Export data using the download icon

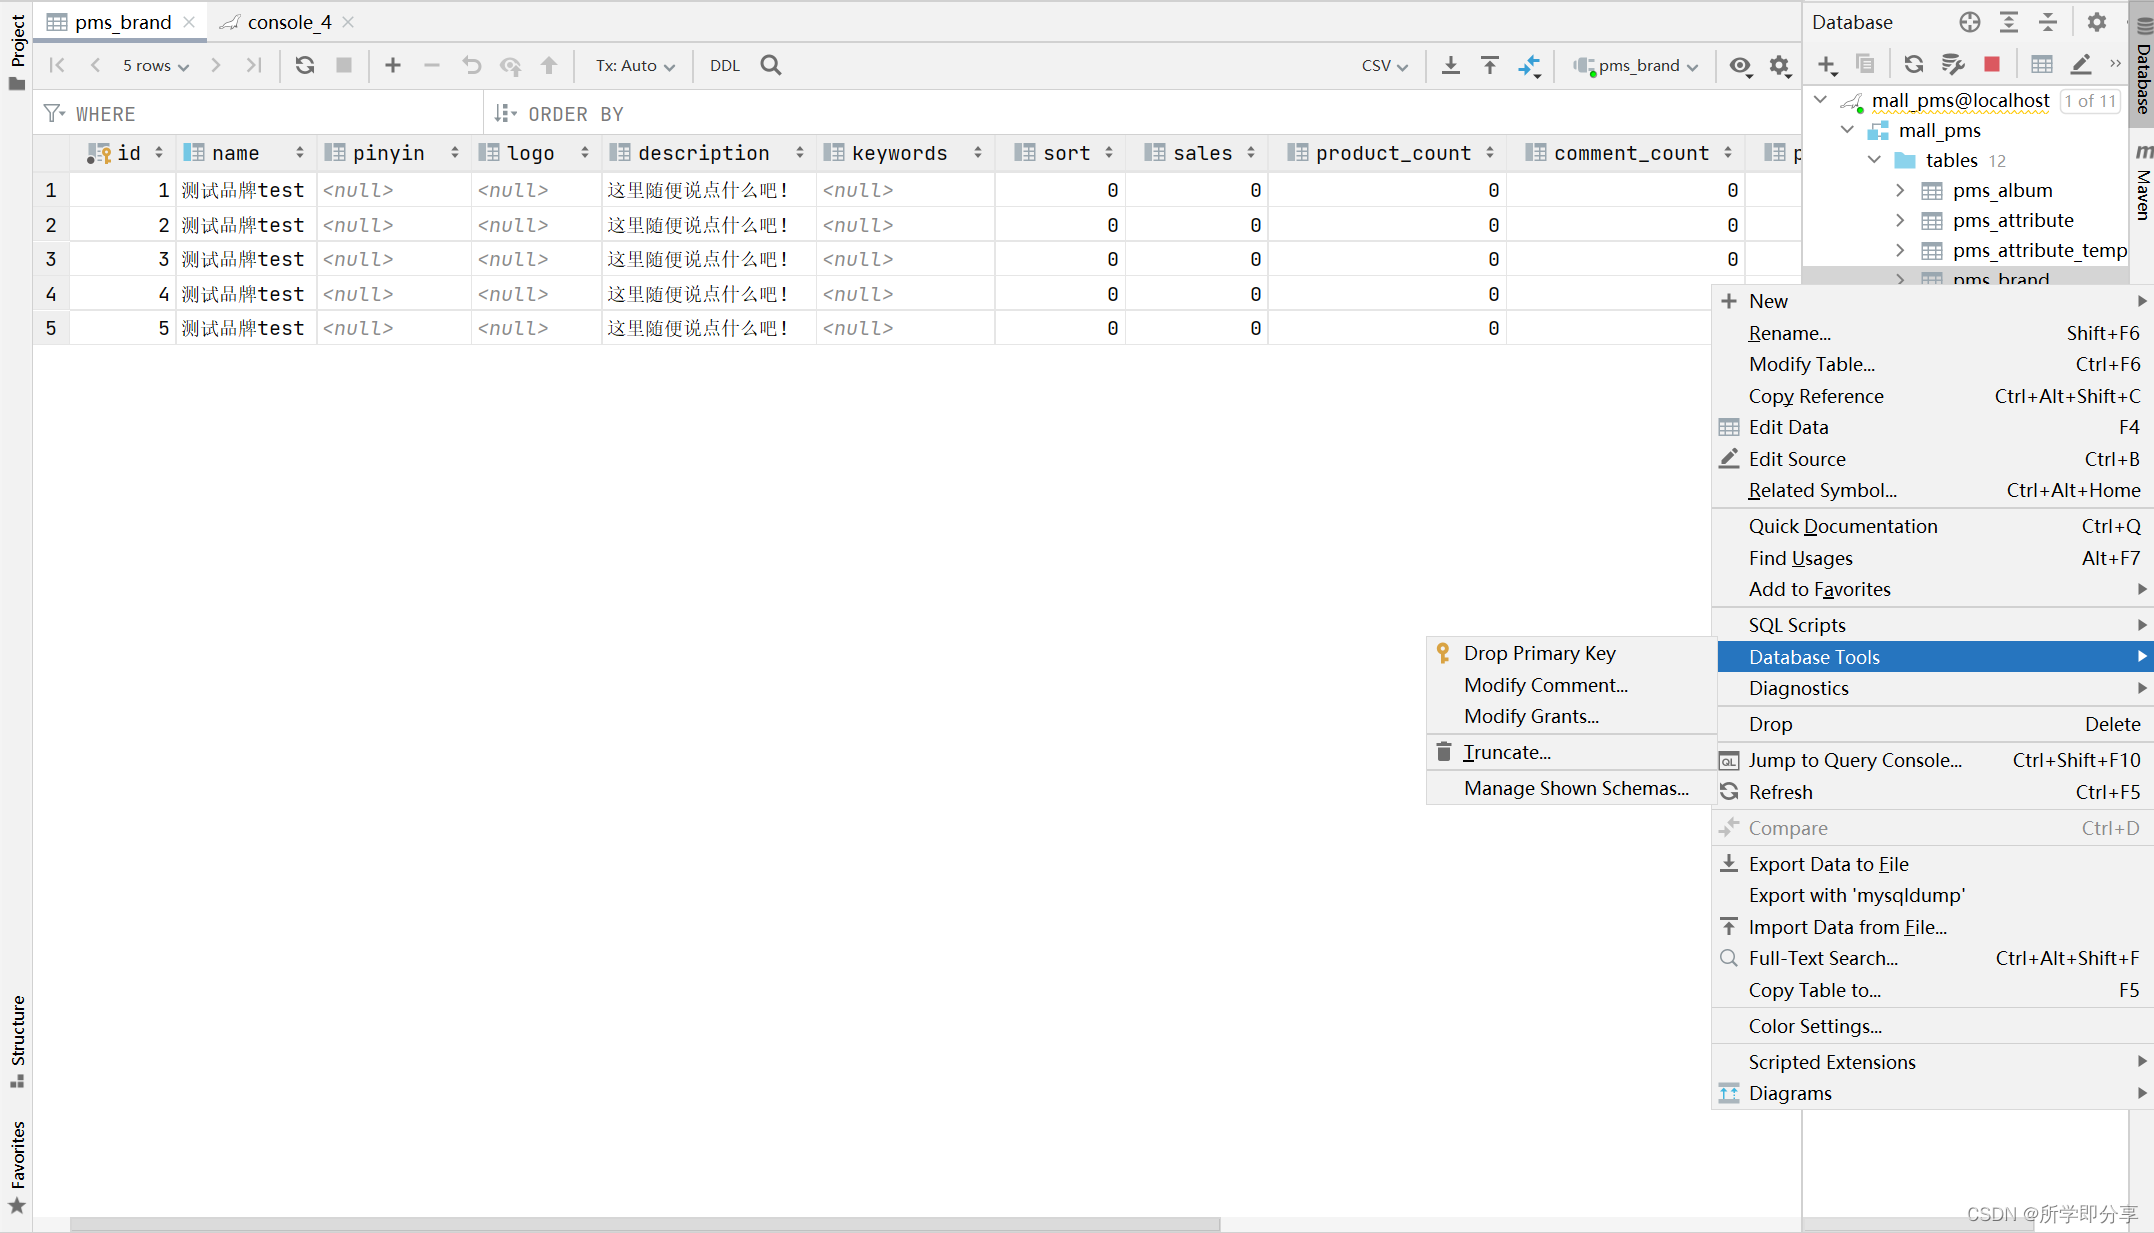point(1450,65)
